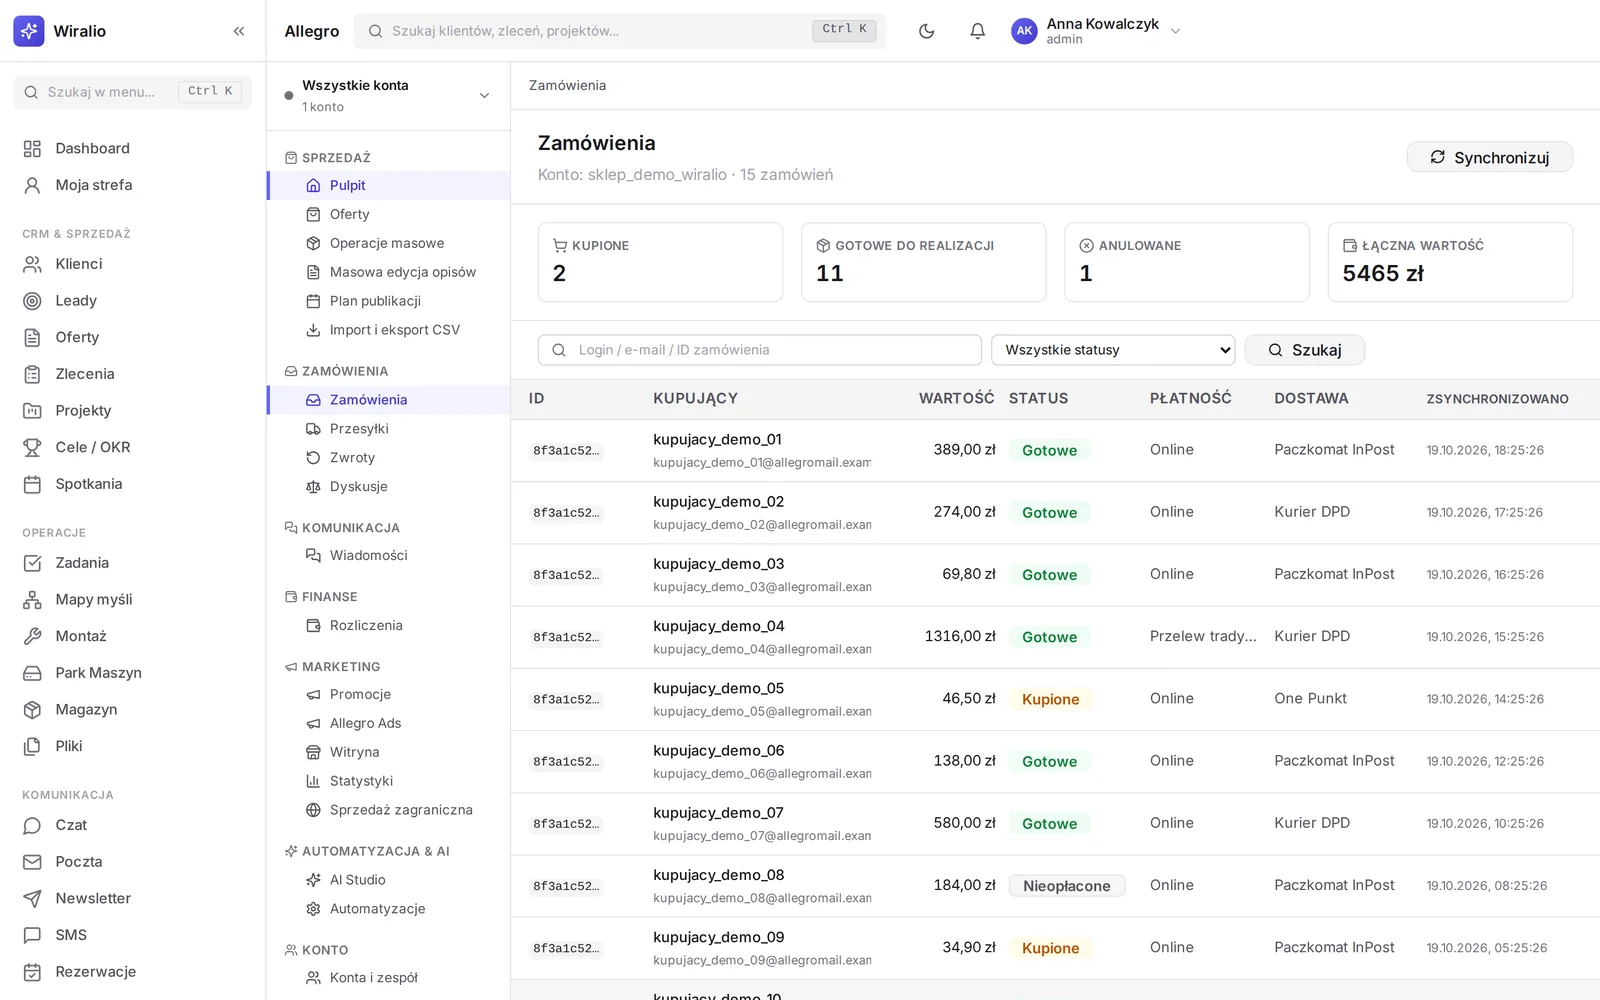
Task: Click the Synchronizuj button
Action: [1490, 157]
